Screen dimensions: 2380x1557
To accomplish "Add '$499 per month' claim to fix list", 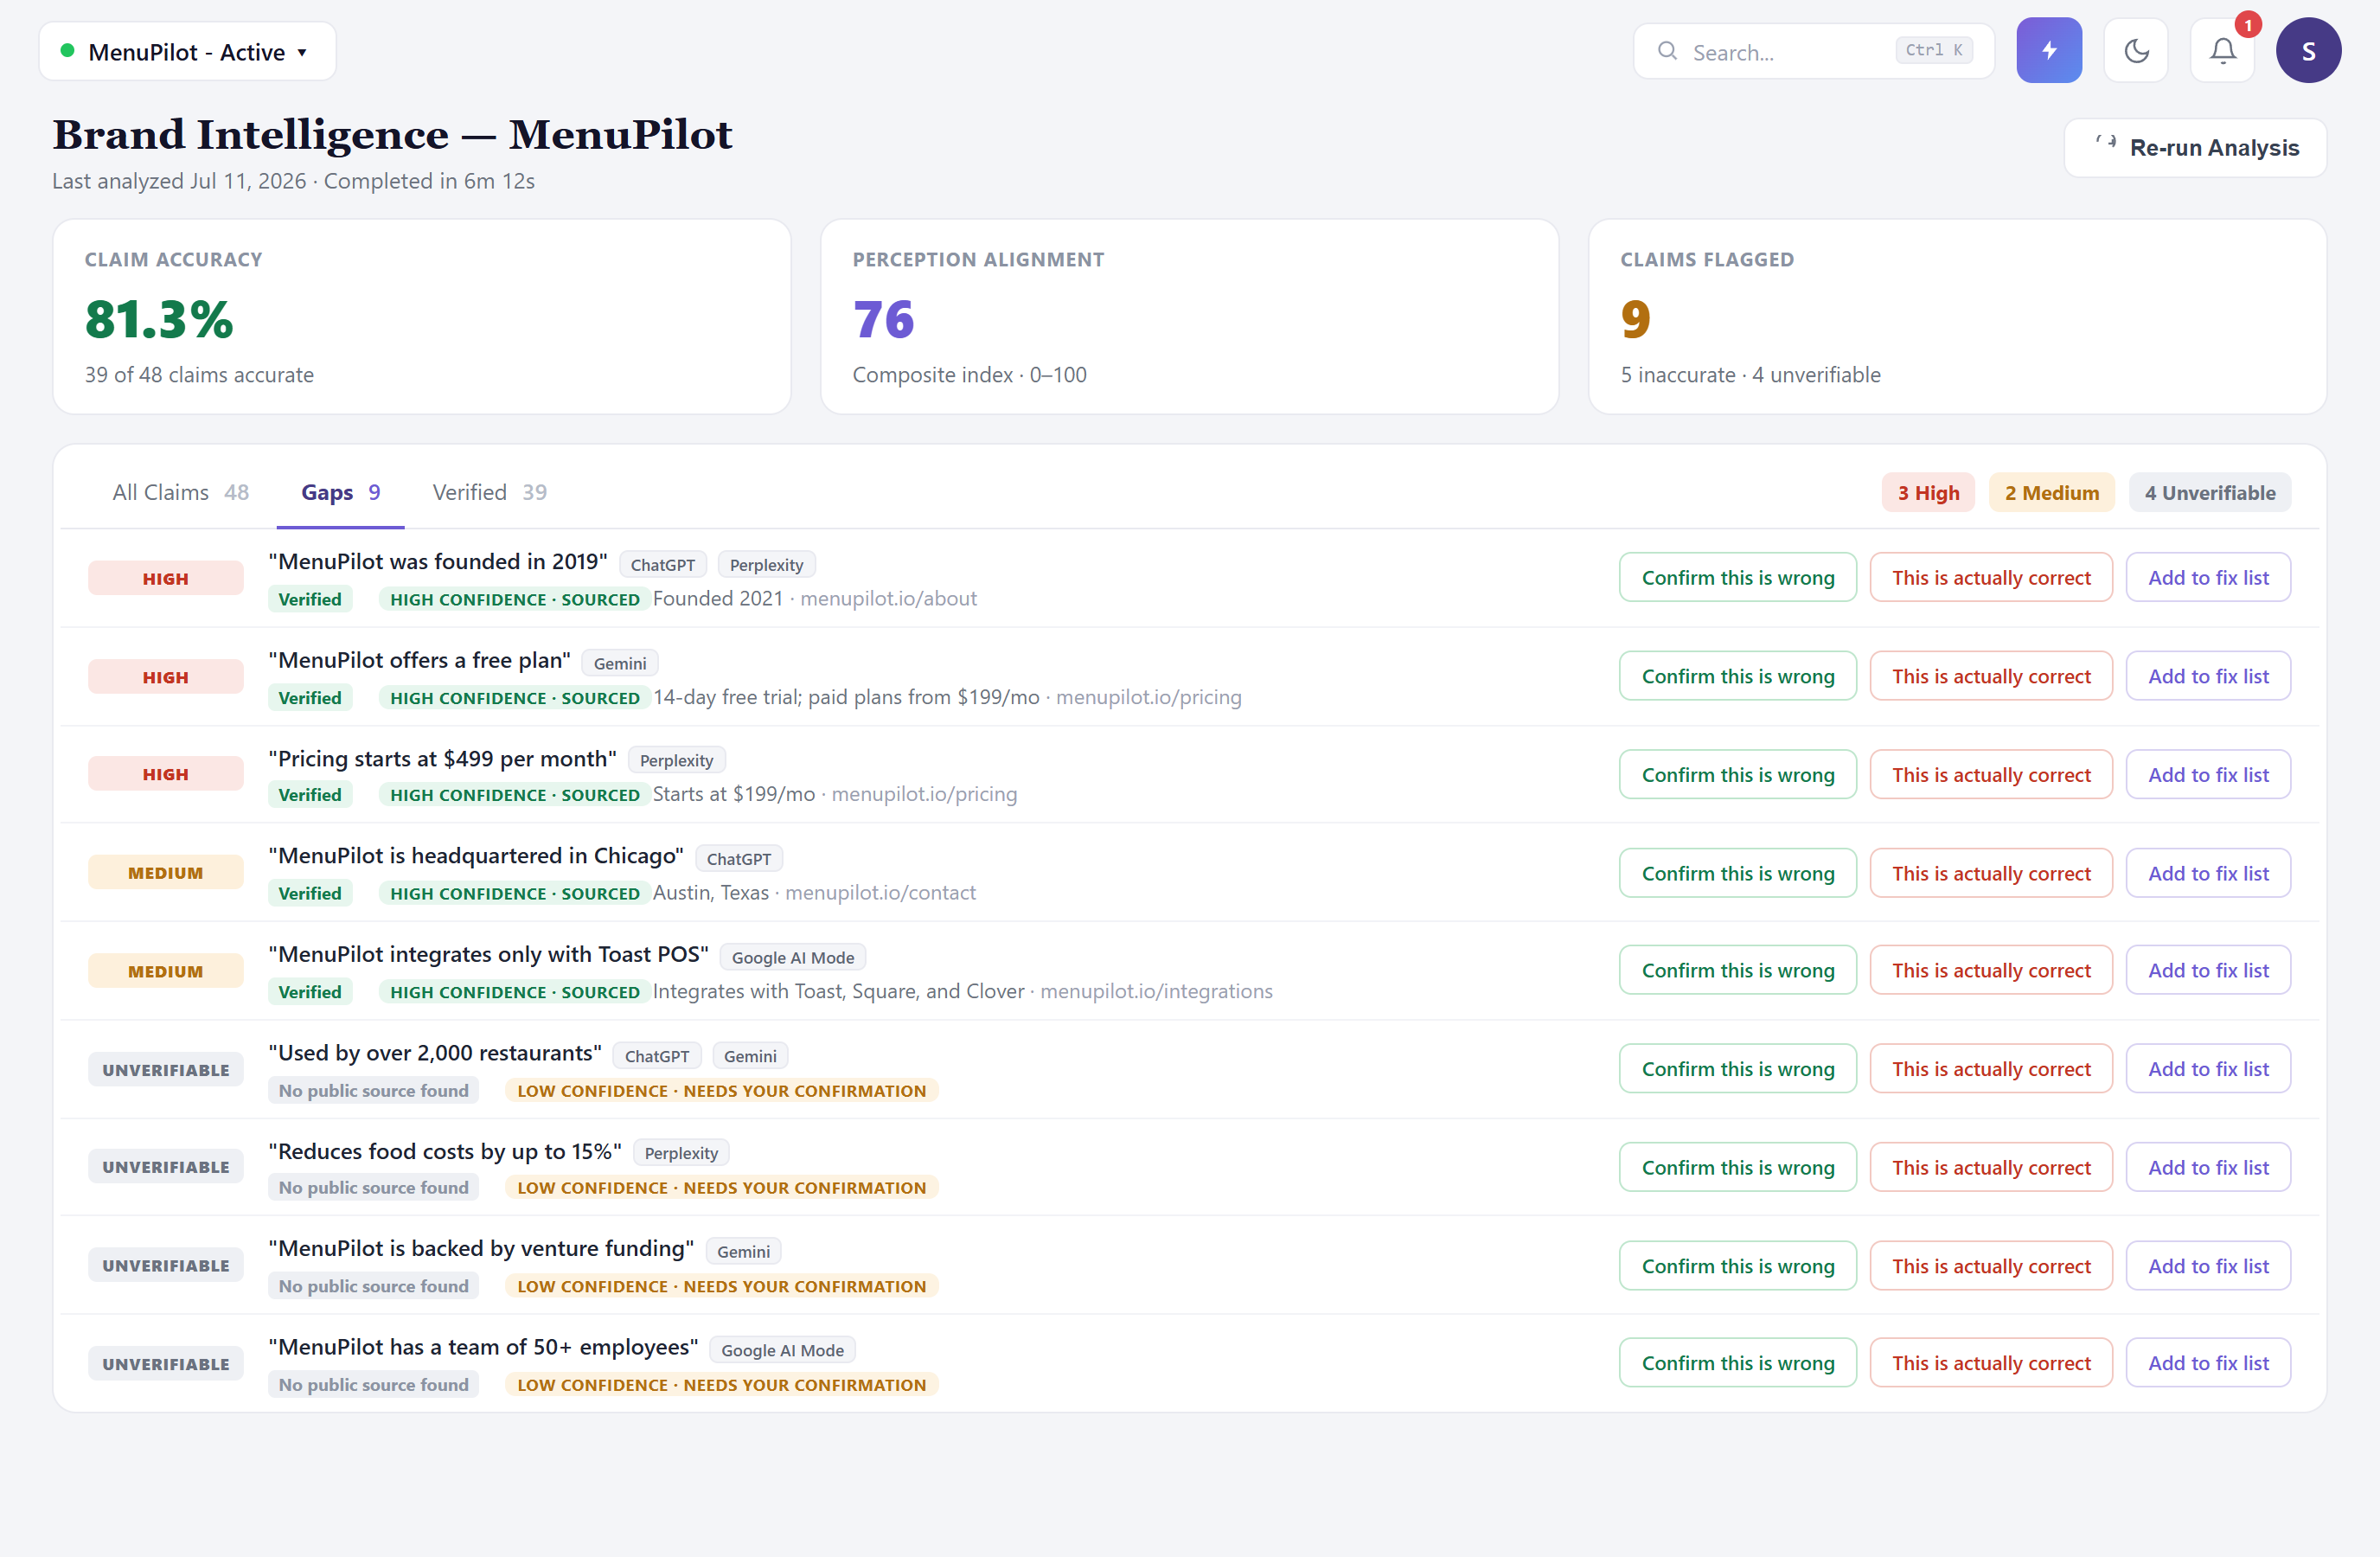I will point(2208,775).
